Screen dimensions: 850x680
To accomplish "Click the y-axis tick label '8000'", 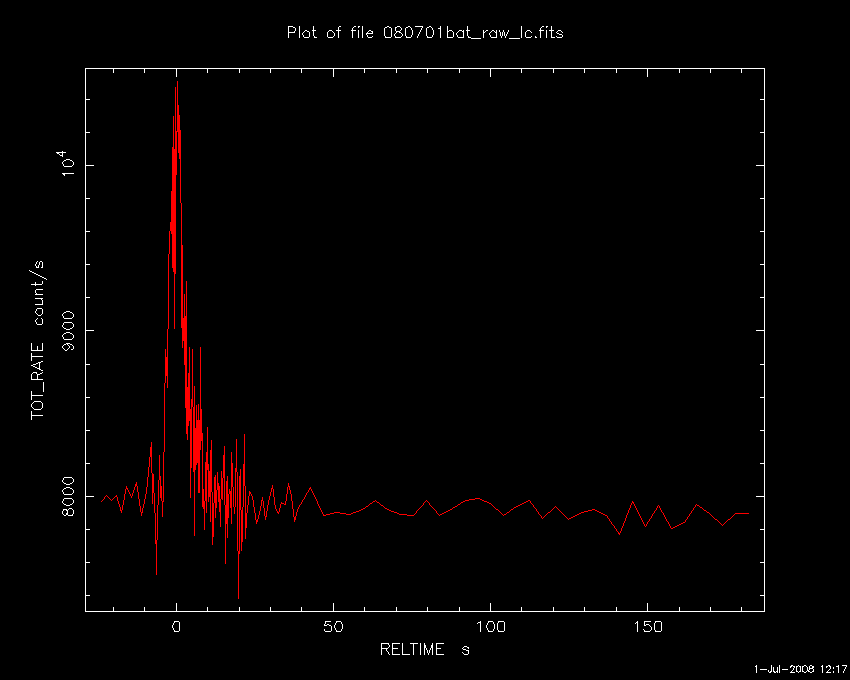I will [x=69, y=497].
